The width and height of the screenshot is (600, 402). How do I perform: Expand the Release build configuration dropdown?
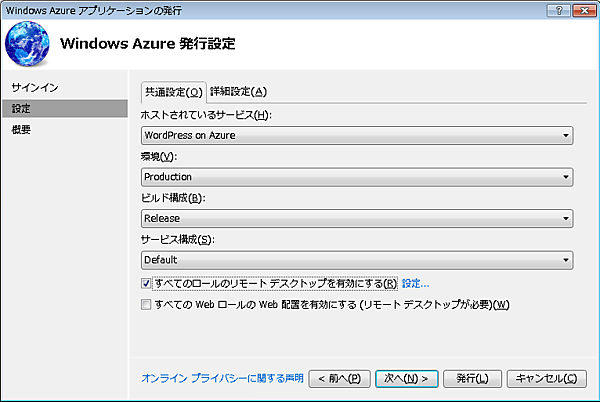click(x=358, y=218)
